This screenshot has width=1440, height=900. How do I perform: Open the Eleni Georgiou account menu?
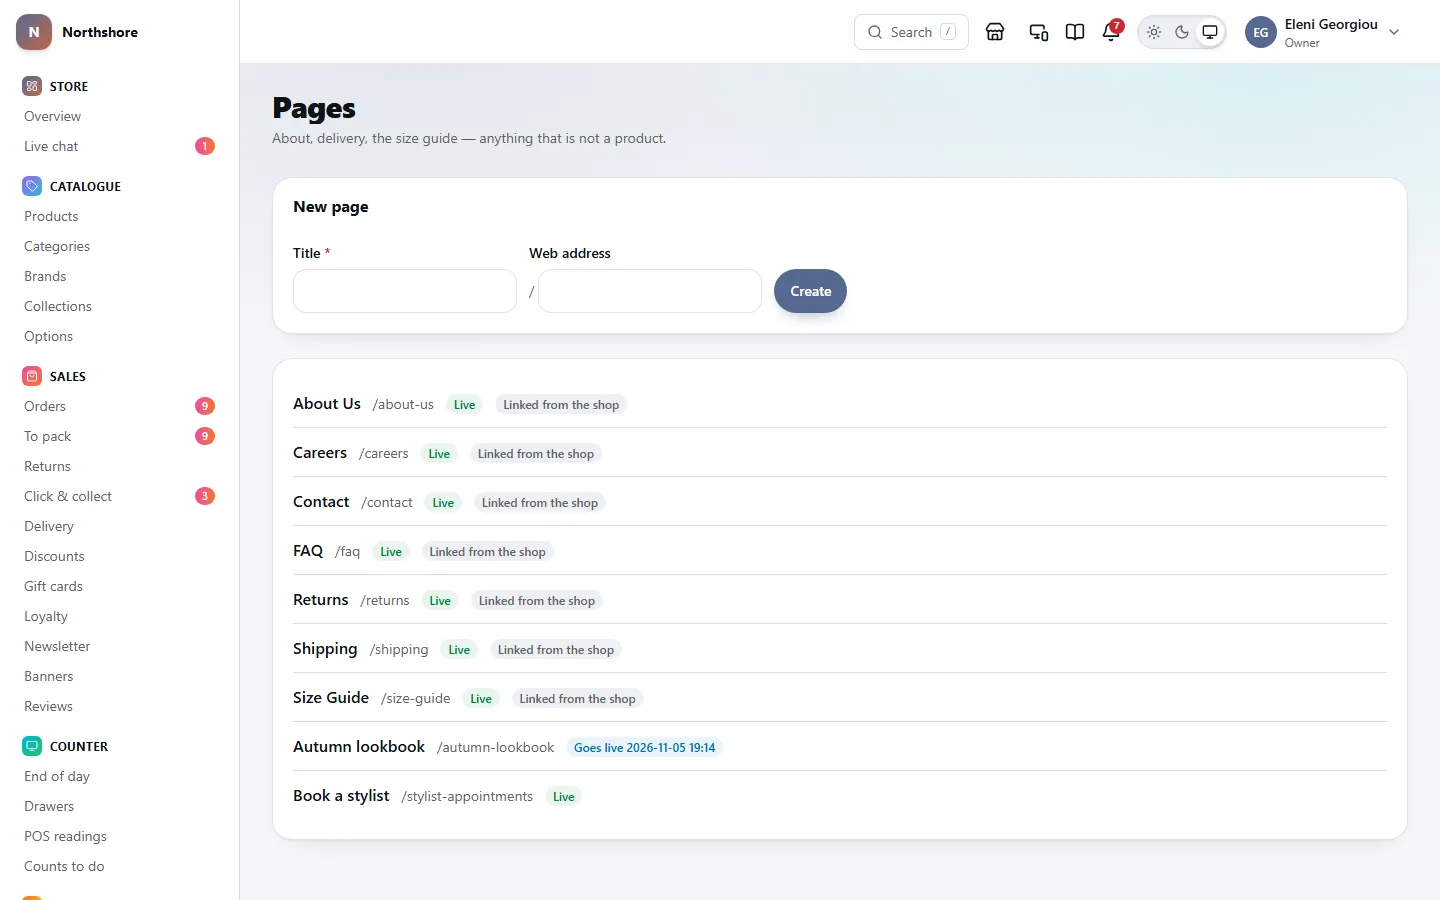coord(1322,32)
